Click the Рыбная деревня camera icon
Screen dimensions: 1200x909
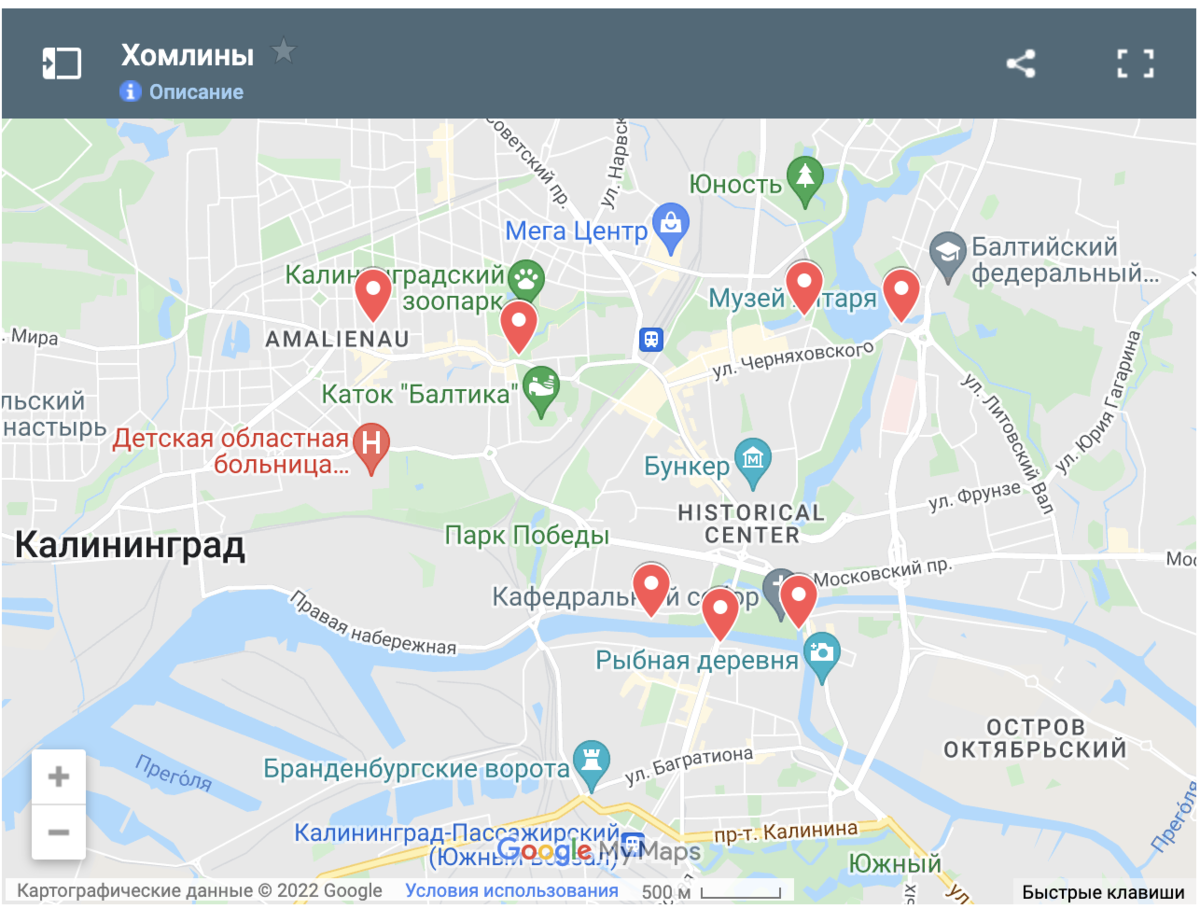coord(822,656)
